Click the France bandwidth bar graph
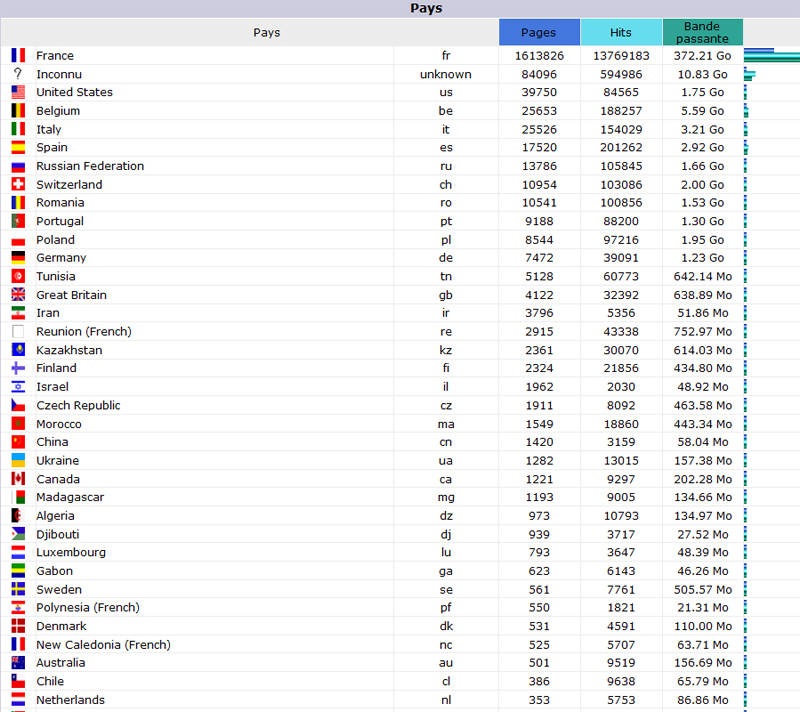 pos(772,55)
